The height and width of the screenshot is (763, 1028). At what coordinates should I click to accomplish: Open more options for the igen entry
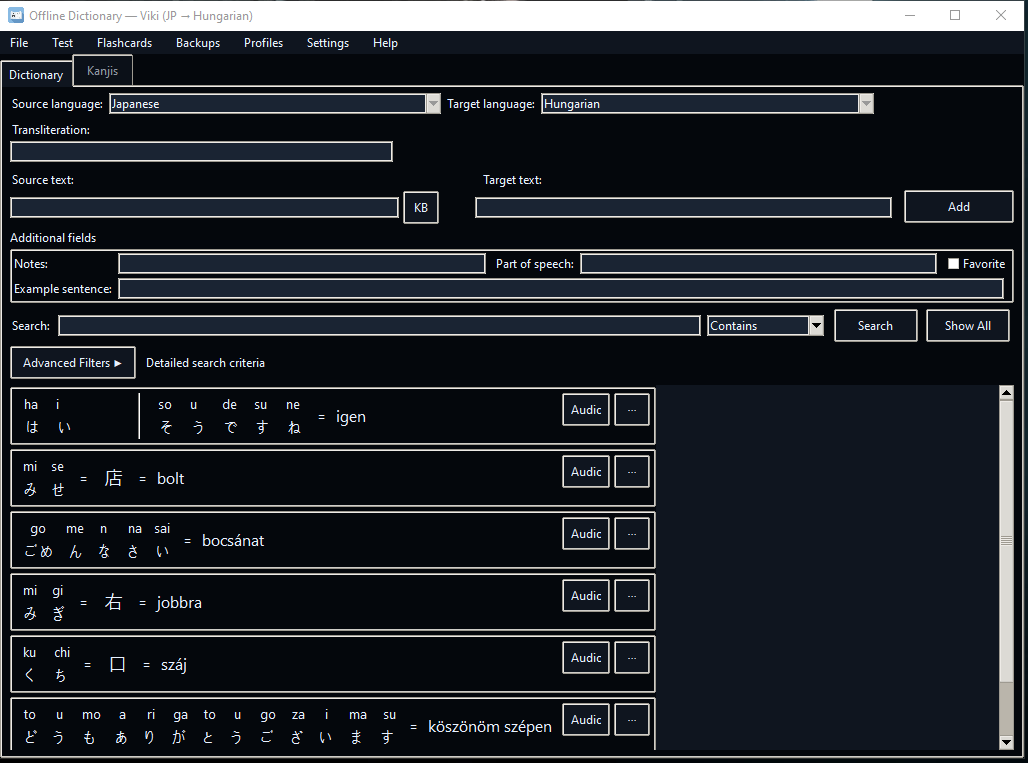632,410
